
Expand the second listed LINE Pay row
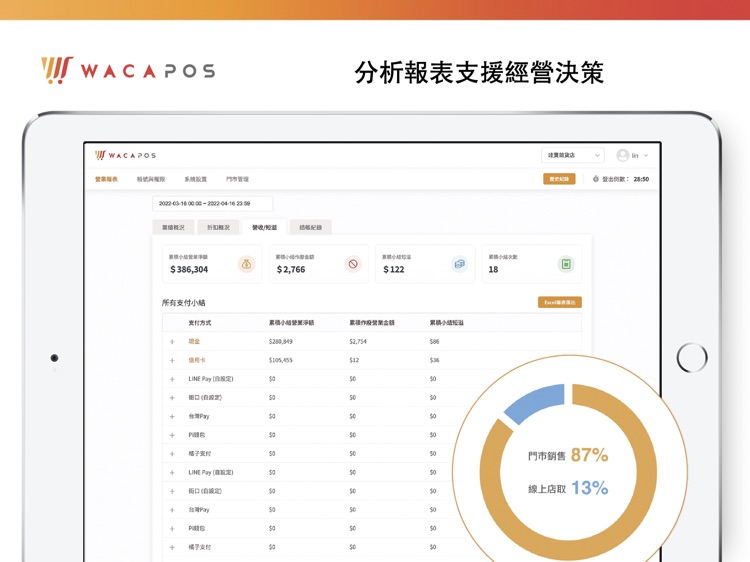(x=172, y=473)
